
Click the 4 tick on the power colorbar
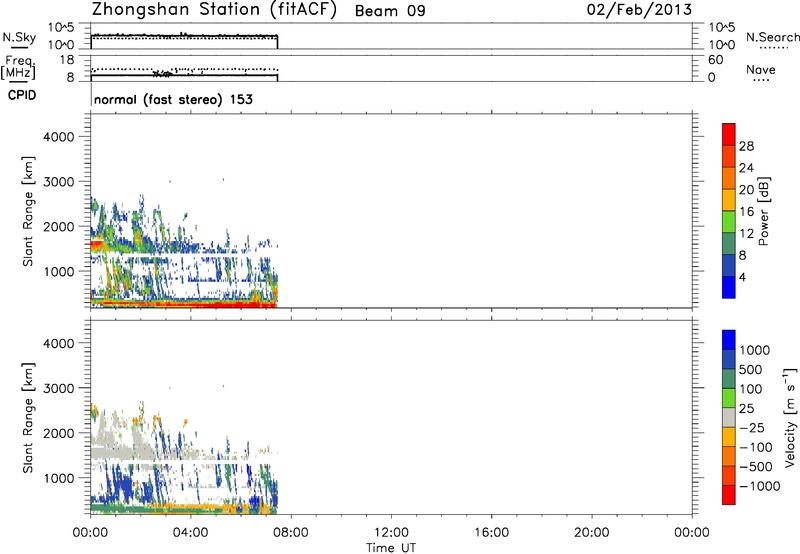pos(742,277)
